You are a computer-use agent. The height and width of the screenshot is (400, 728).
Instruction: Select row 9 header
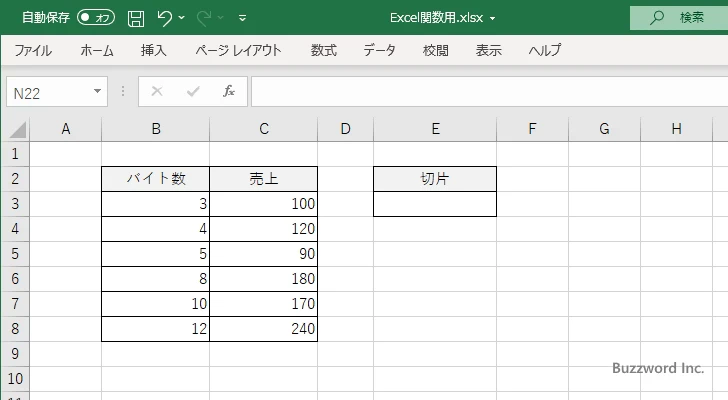coord(15,354)
